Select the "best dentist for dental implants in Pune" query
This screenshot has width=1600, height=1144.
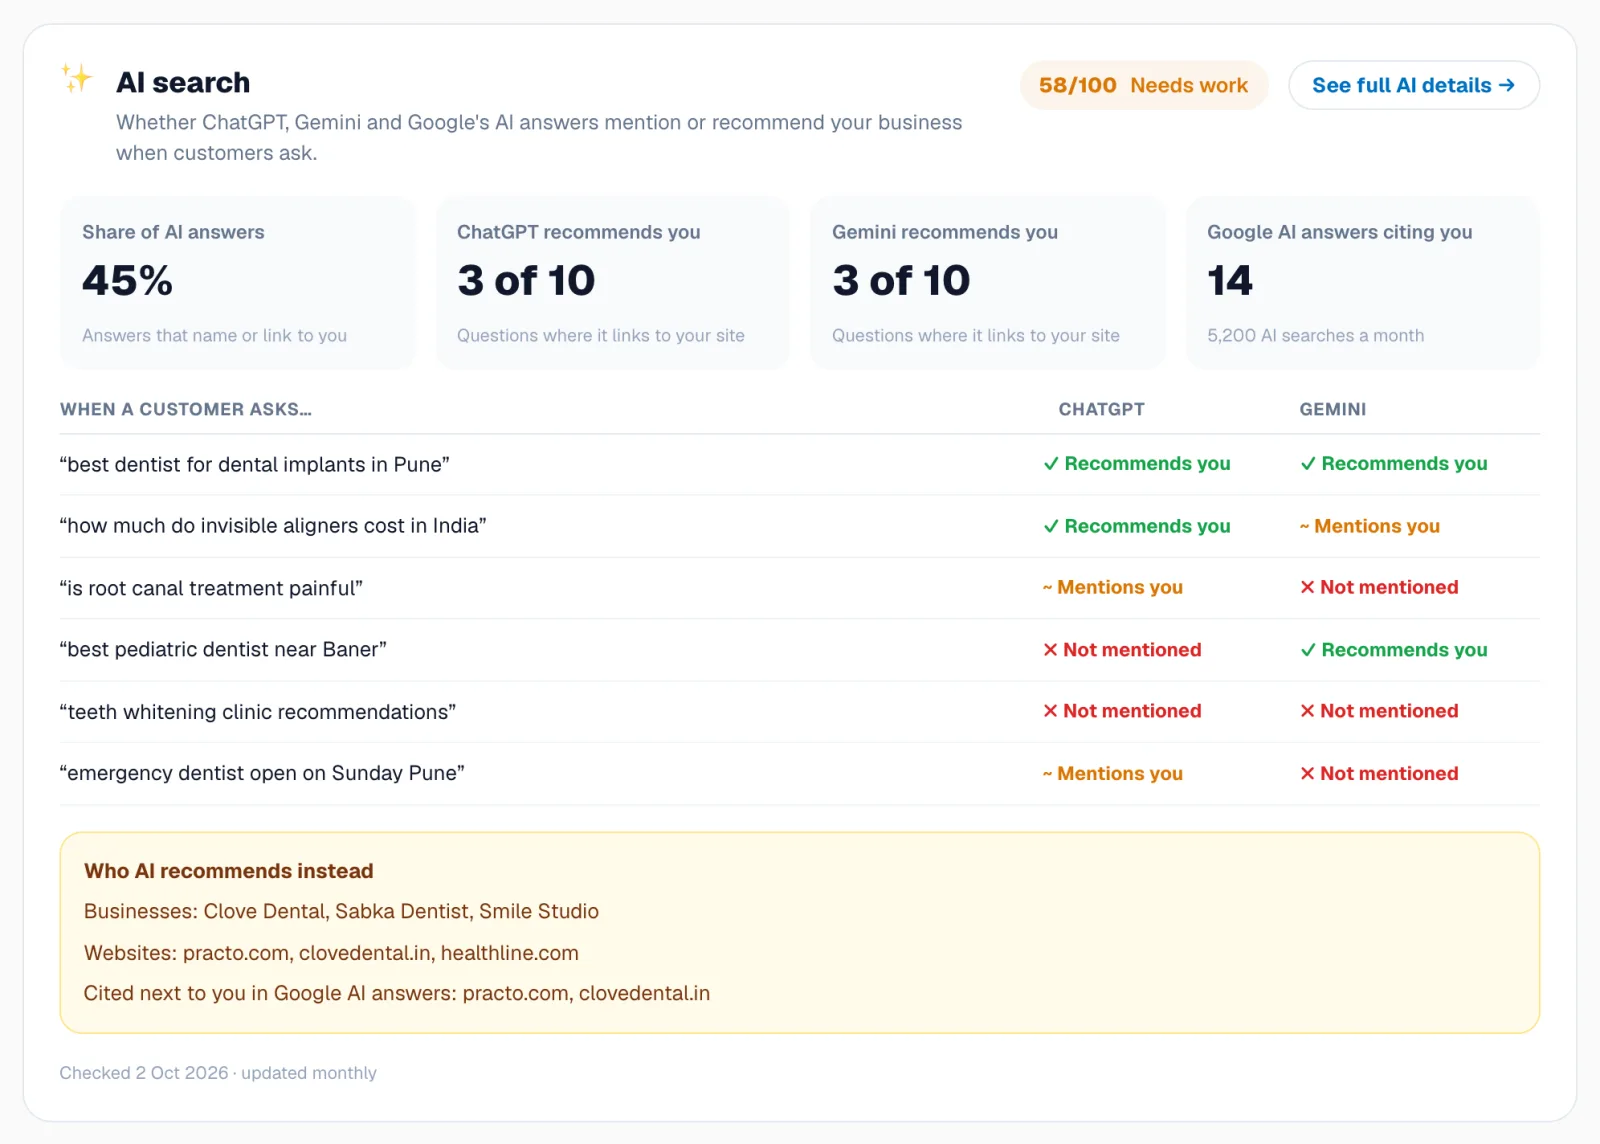(x=255, y=464)
